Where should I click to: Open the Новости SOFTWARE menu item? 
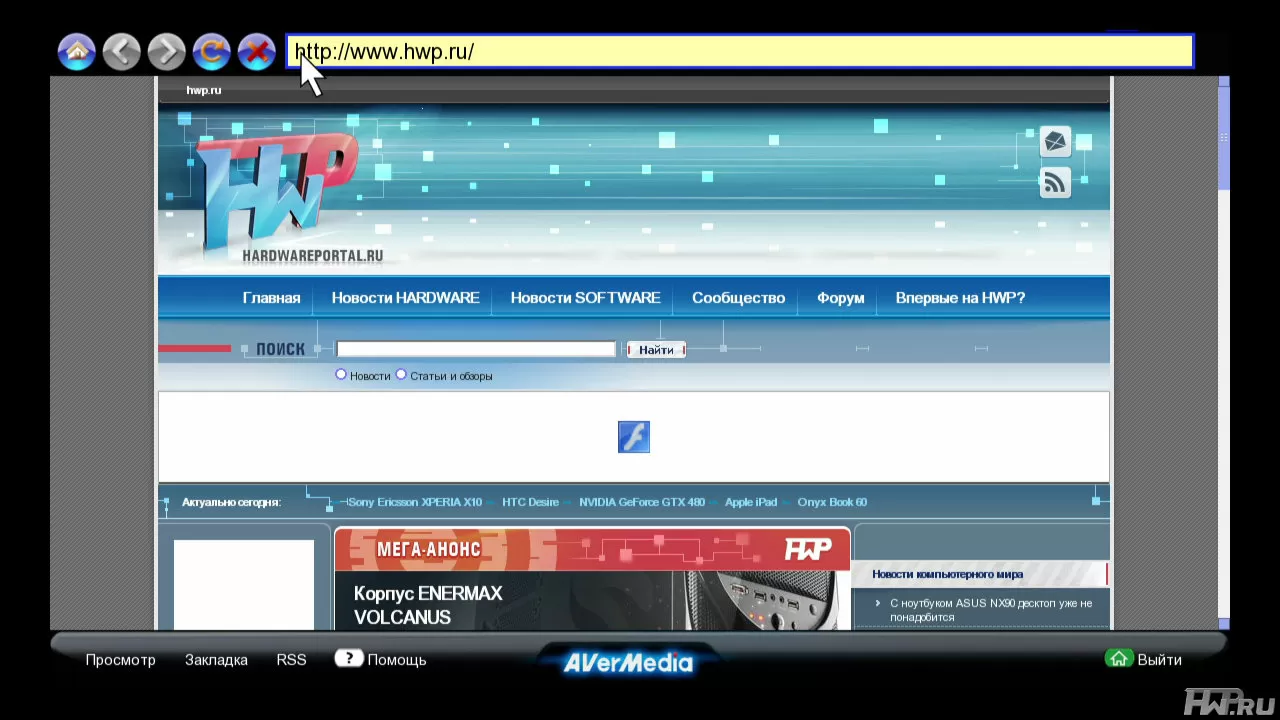tap(585, 298)
